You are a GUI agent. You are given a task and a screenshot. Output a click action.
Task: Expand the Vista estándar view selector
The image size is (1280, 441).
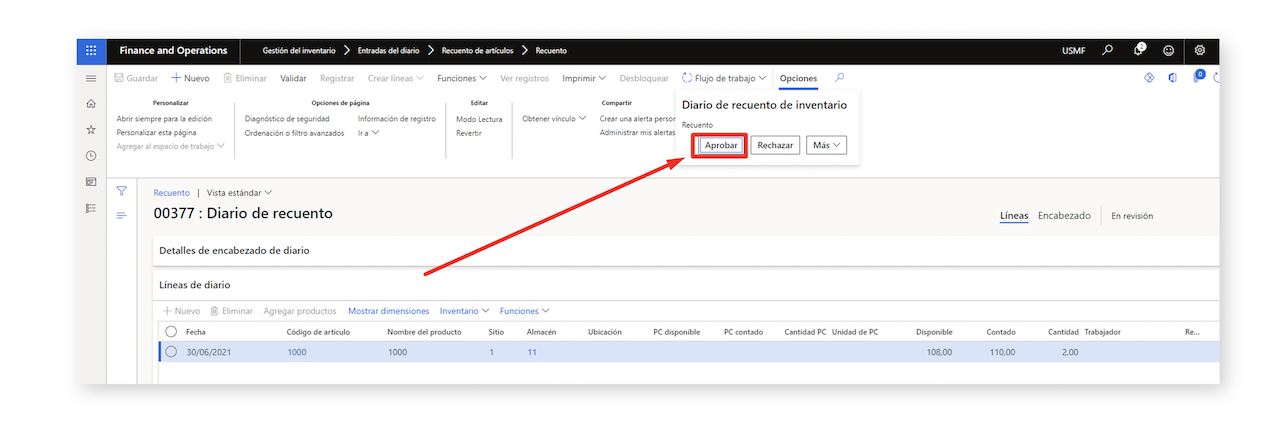(x=239, y=192)
